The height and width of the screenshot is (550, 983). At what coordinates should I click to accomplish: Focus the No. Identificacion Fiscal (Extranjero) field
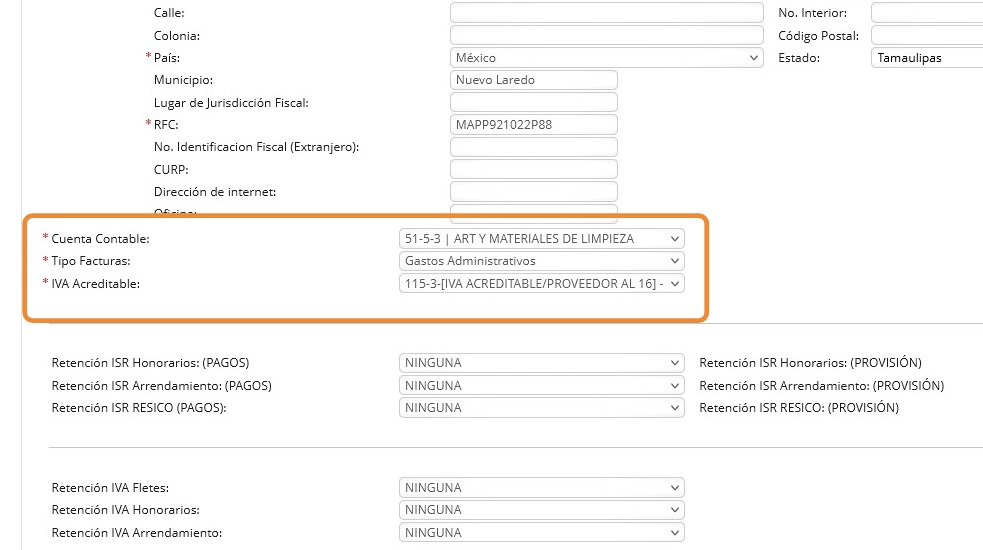(x=534, y=147)
